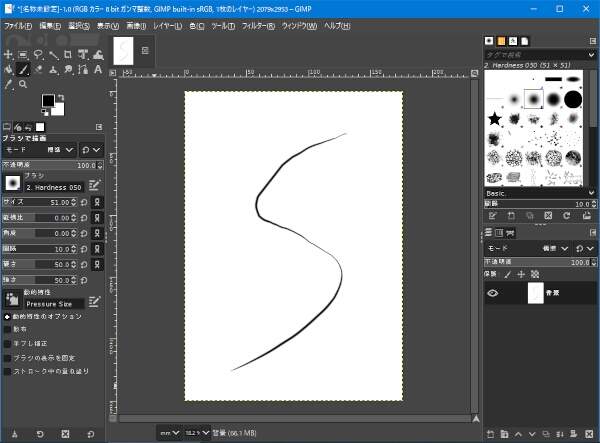Activate the Zoom magnifier tool
The height and width of the screenshot is (443, 600).
(x=23, y=84)
